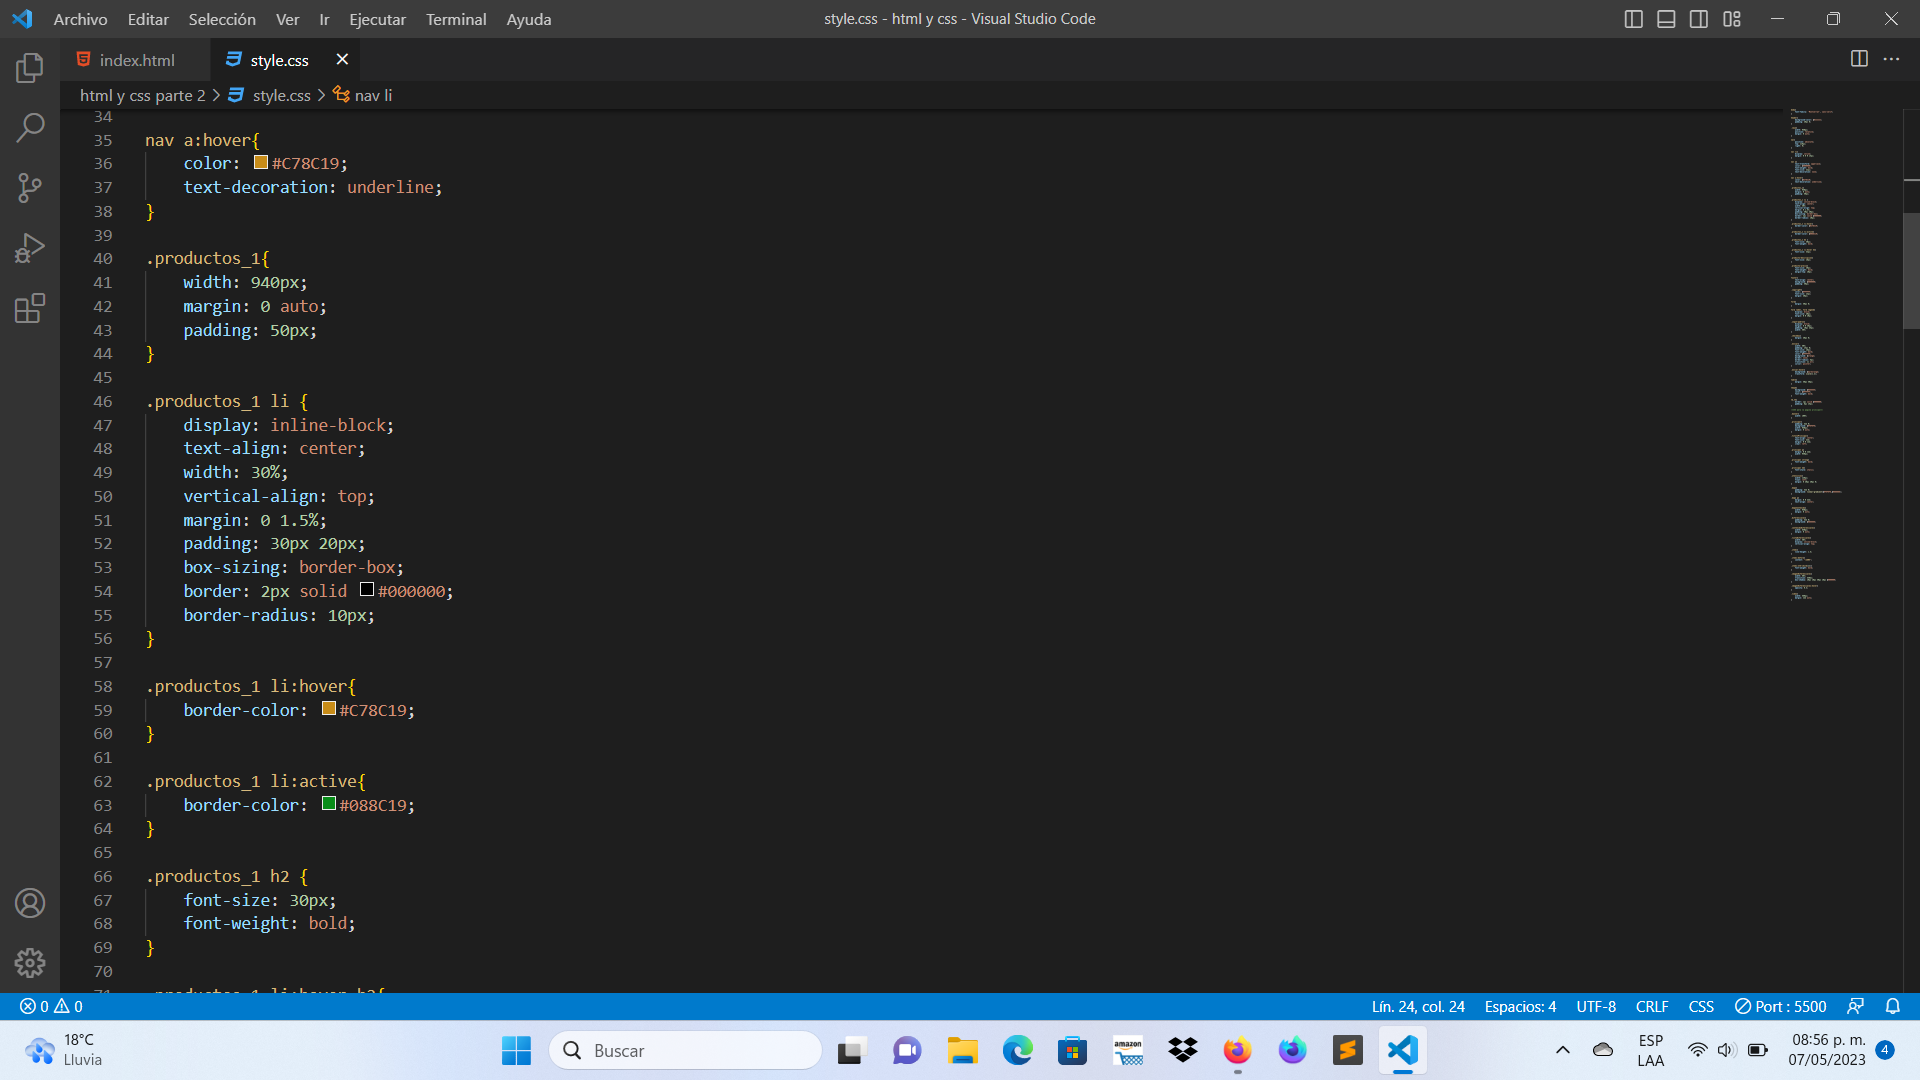Image resolution: width=1920 pixels, height=1080 pixels.
Task: Open Microsoft Edge from the taskbar
Action: pos(1018,1051)
